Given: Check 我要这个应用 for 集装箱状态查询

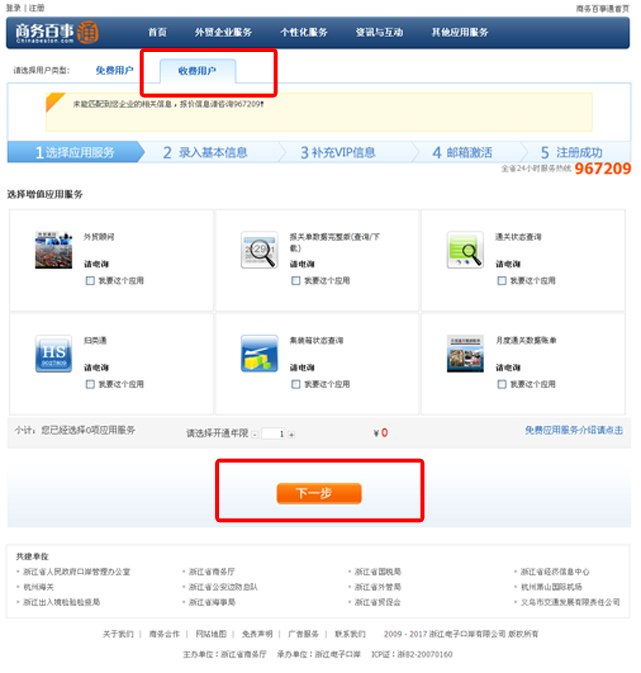Looking at the screenshot, I should (295, 384).
